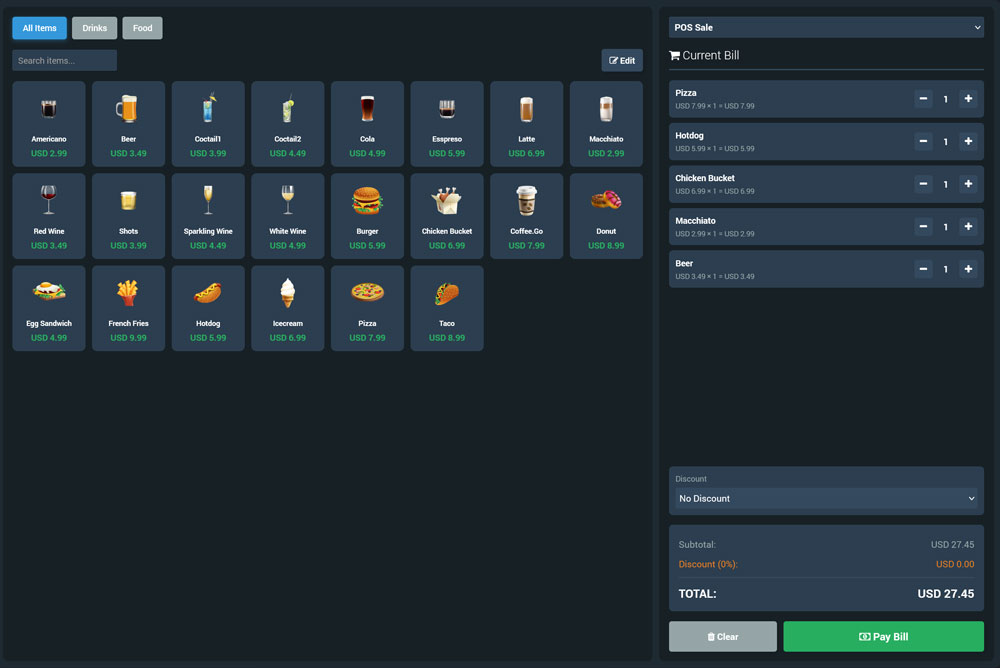Click the Red Wine glass icon

[x=48, y=200]
